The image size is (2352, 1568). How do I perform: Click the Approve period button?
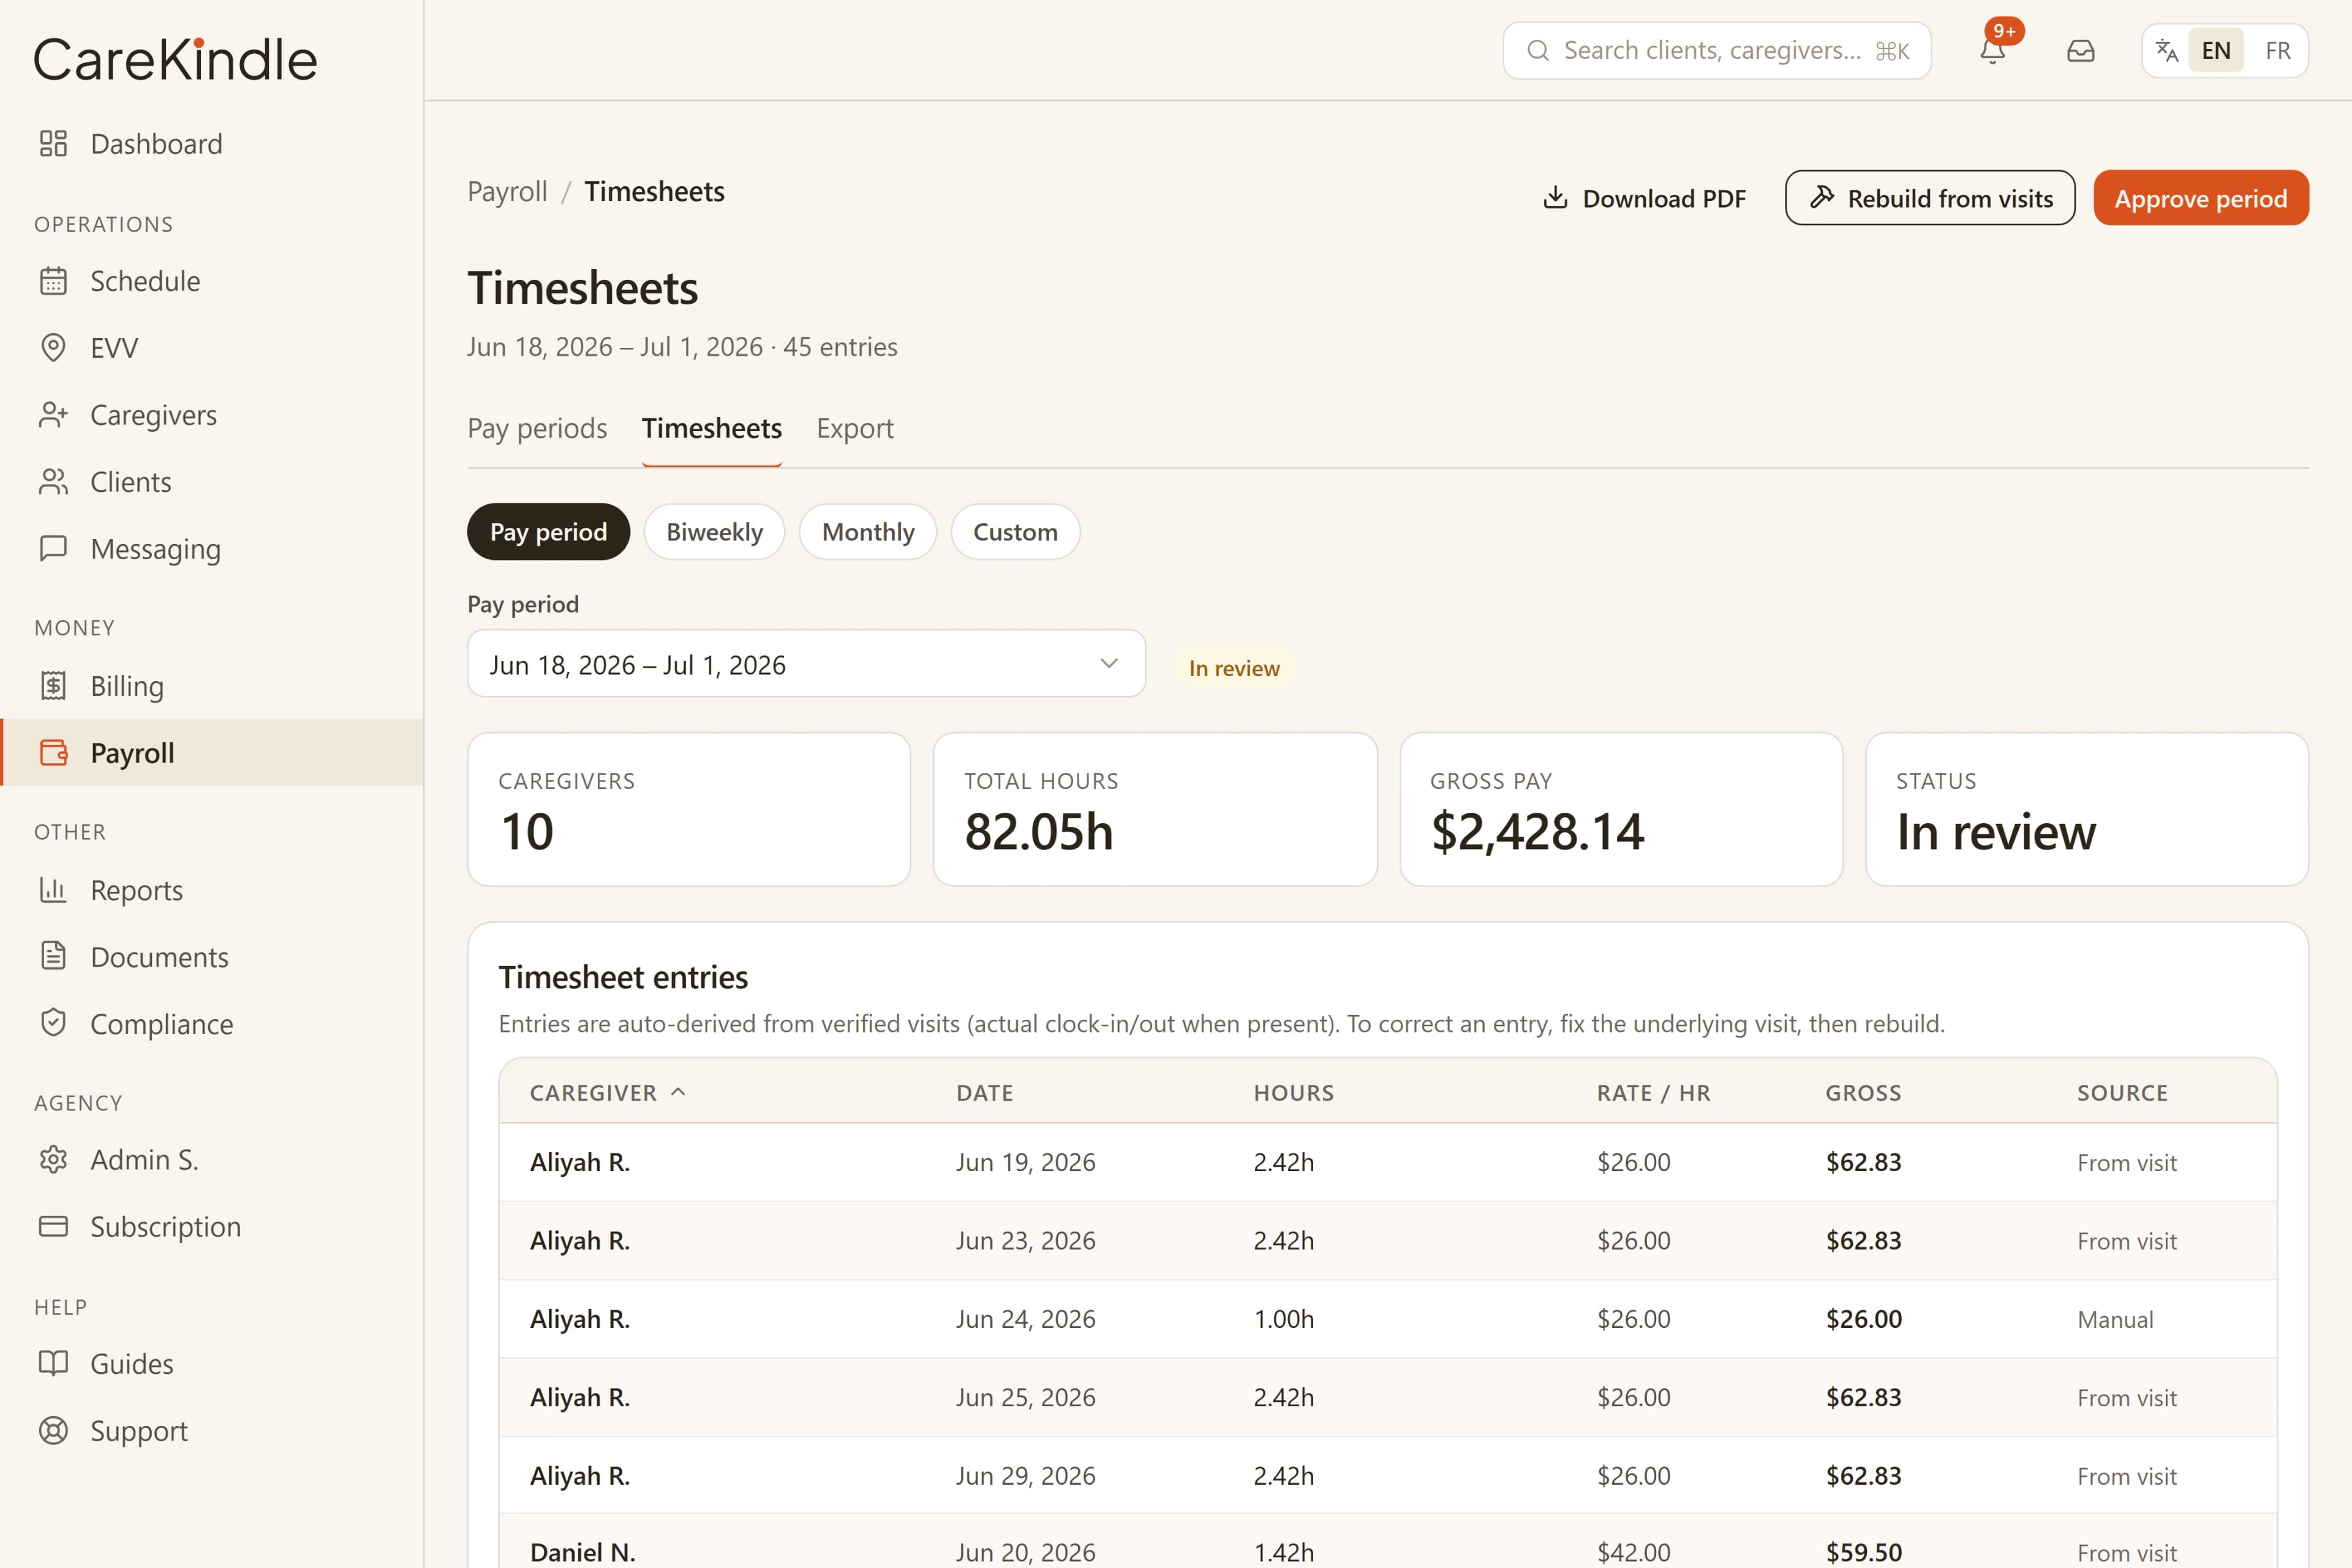(x=2201, y=198)
